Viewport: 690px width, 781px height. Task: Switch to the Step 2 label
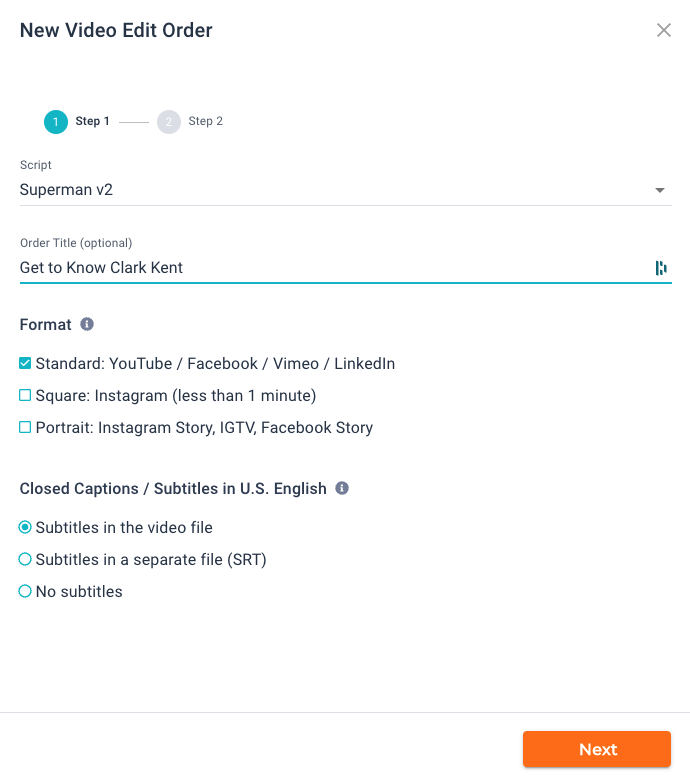click(205, 121)
